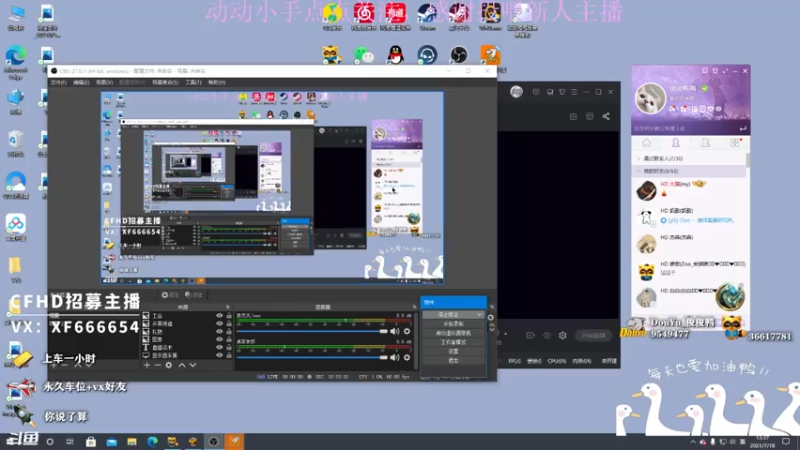Adjust second mixer track volume slider
Screen dimensions: 800x450
(312, 358)
